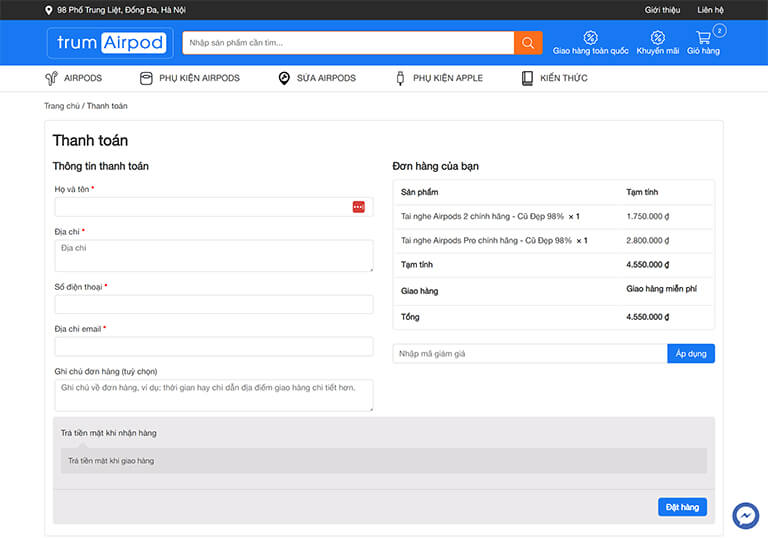Go to Trang chủ breadcrumb link
The image size is (768, 538).
61,106
